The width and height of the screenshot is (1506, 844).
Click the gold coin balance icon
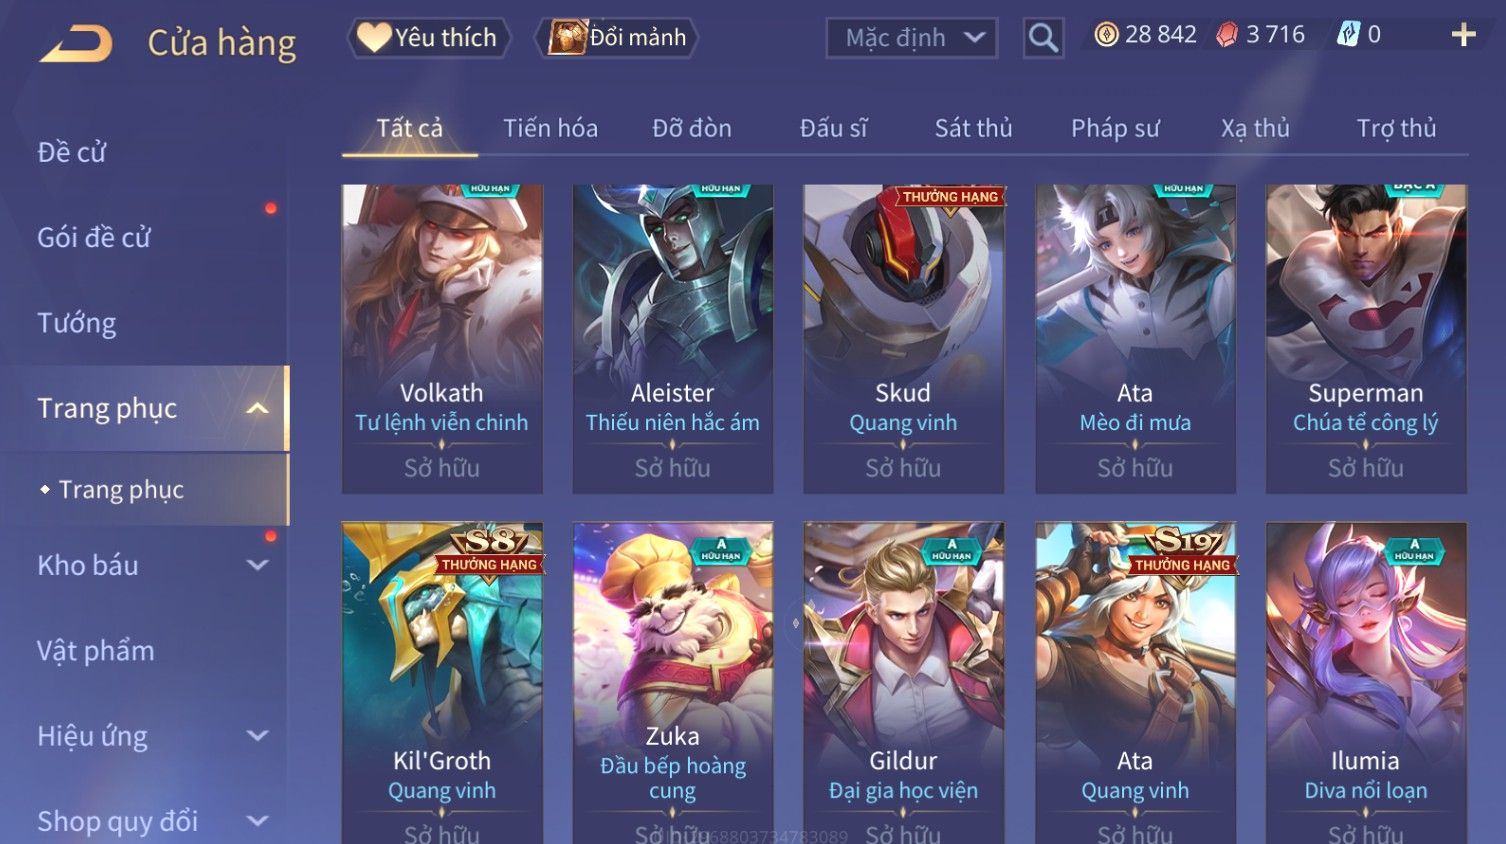point(1106,35)
